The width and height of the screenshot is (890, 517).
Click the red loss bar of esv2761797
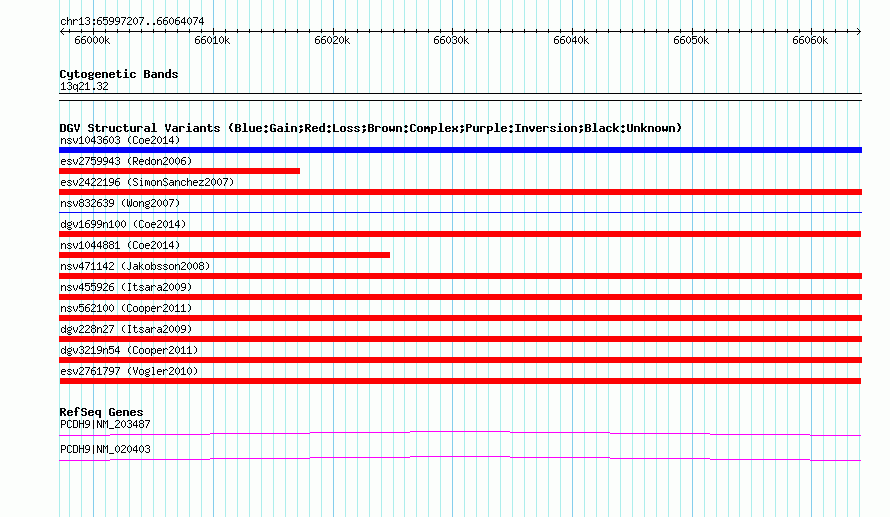[460, 381]
